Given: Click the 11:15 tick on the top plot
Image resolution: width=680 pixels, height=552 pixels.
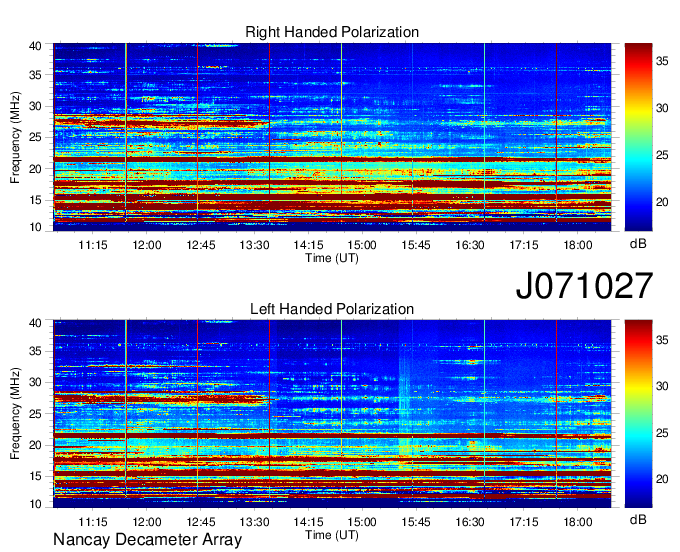Looking at the screenshot, I should (93, 245).
